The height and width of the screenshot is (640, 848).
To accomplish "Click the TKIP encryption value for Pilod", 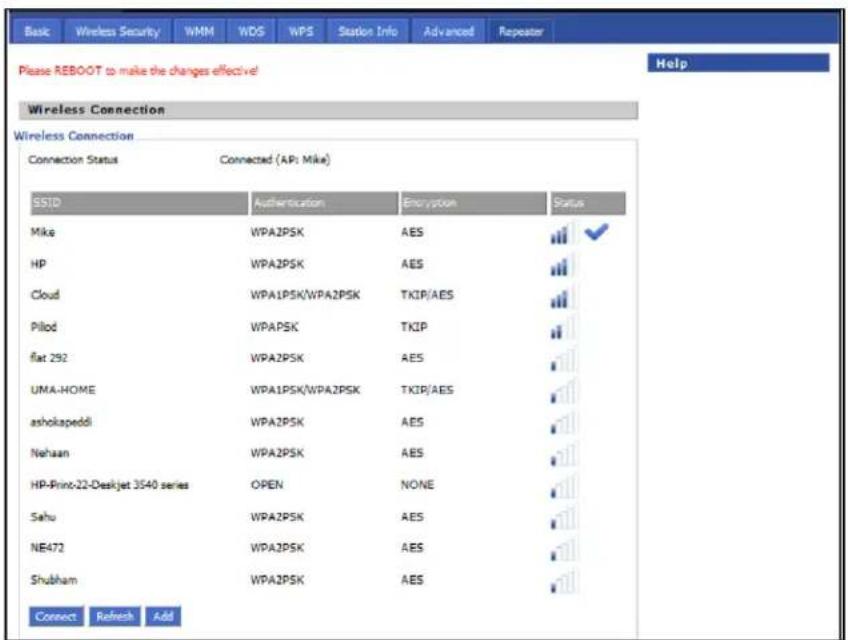I will click(x=414, y=327).
